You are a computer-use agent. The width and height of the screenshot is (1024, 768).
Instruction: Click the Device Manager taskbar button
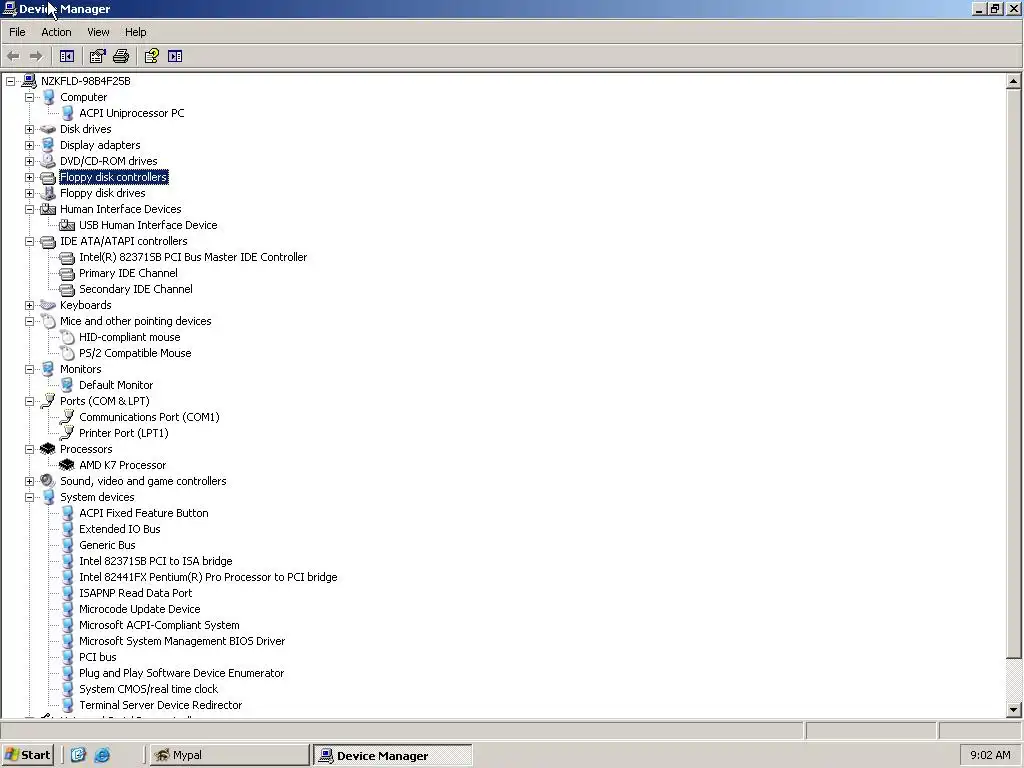tap(392, 756)
